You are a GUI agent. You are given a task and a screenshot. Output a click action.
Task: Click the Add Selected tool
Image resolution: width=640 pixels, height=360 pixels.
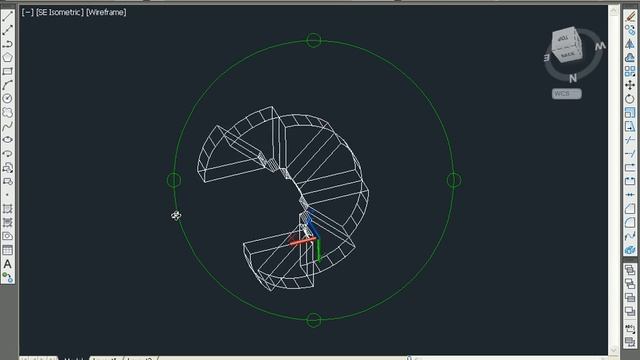point(7,278)
